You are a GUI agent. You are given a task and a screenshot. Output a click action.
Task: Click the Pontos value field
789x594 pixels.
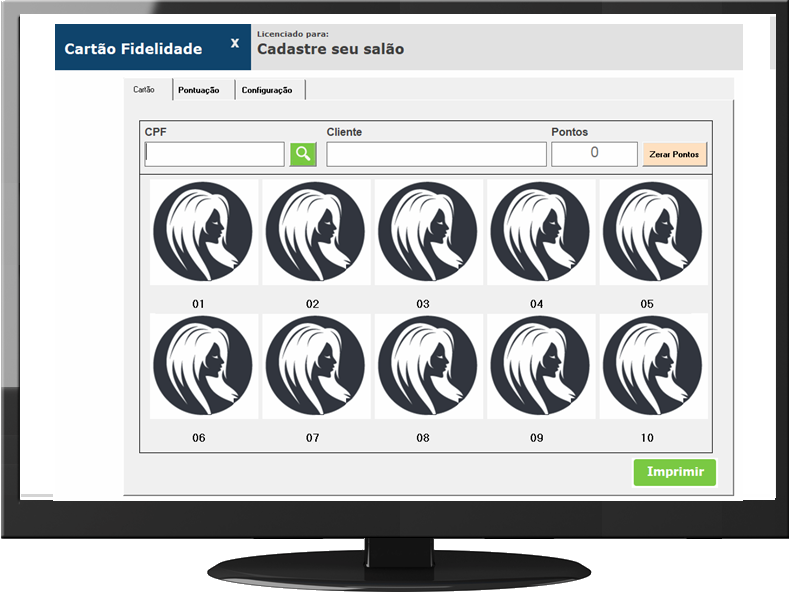[594, 154]
